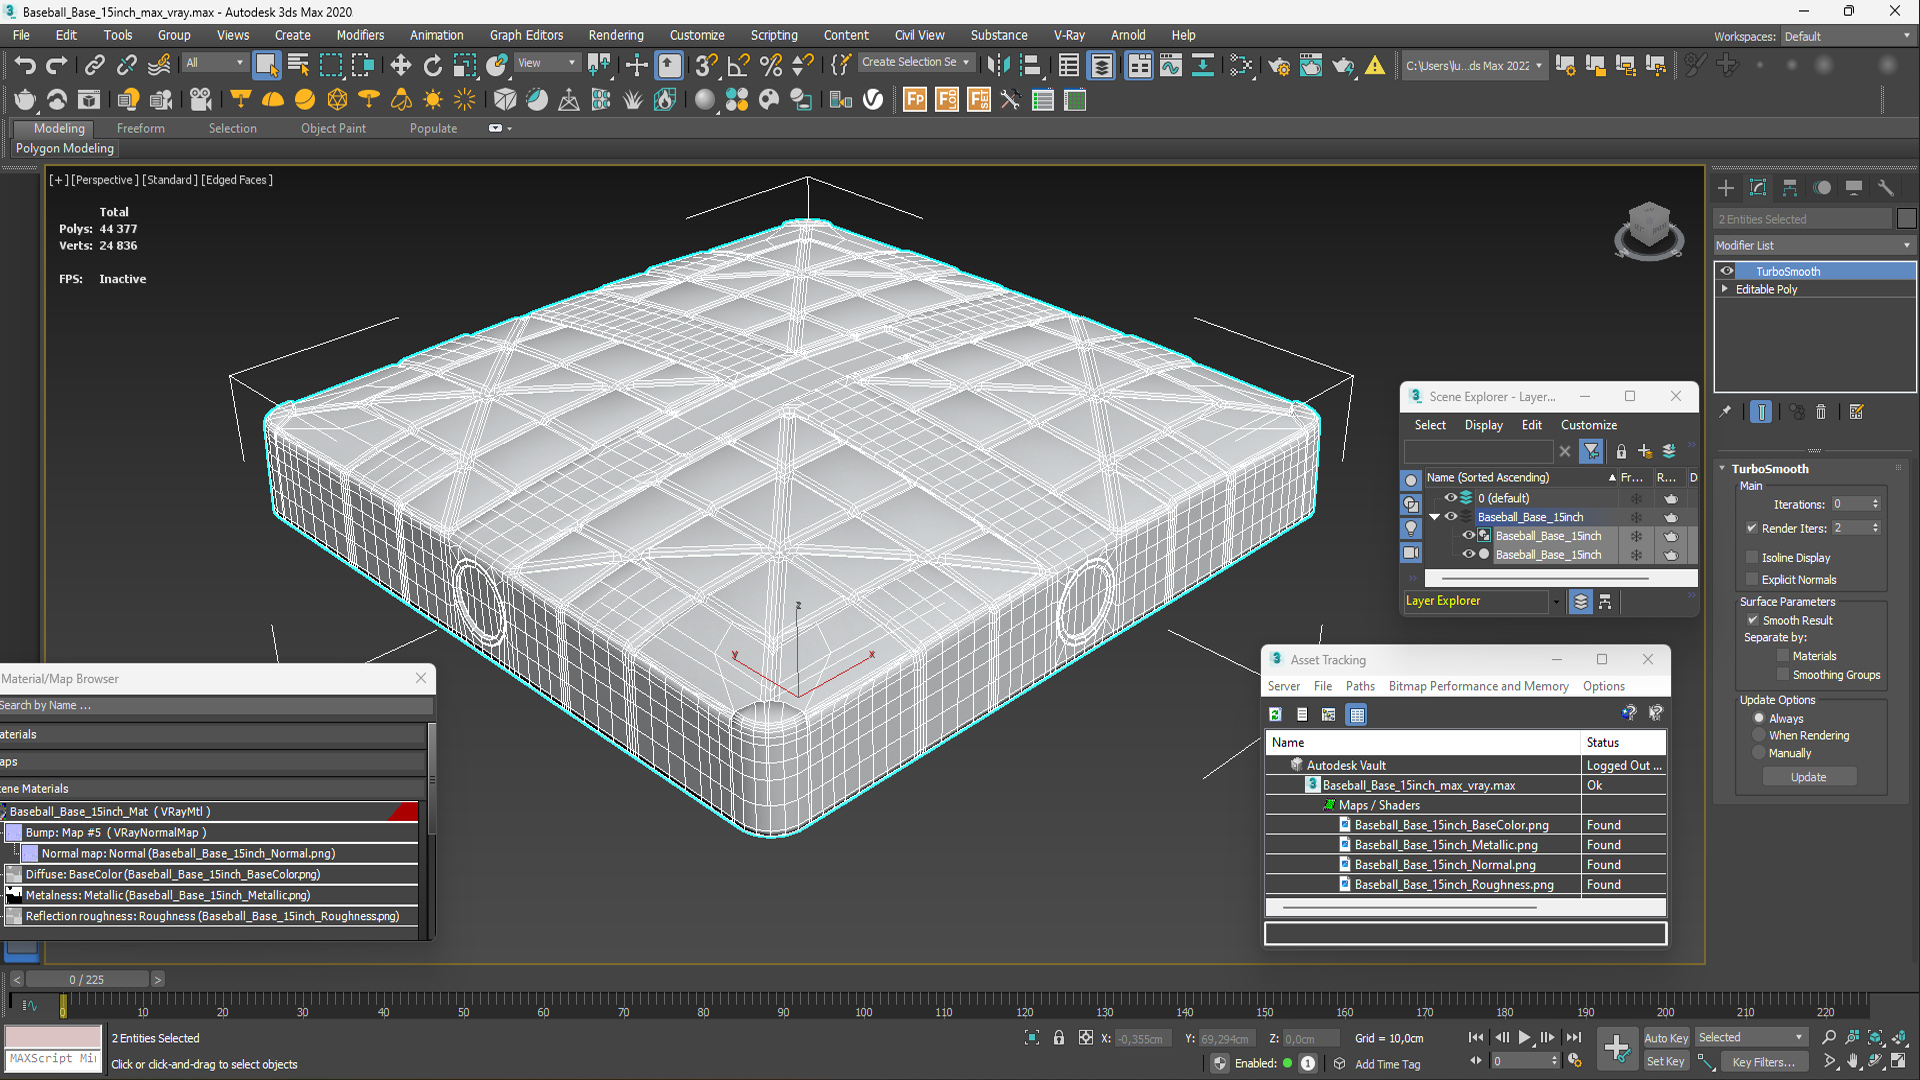Click the Key Filters button

pos(1763,1062)
